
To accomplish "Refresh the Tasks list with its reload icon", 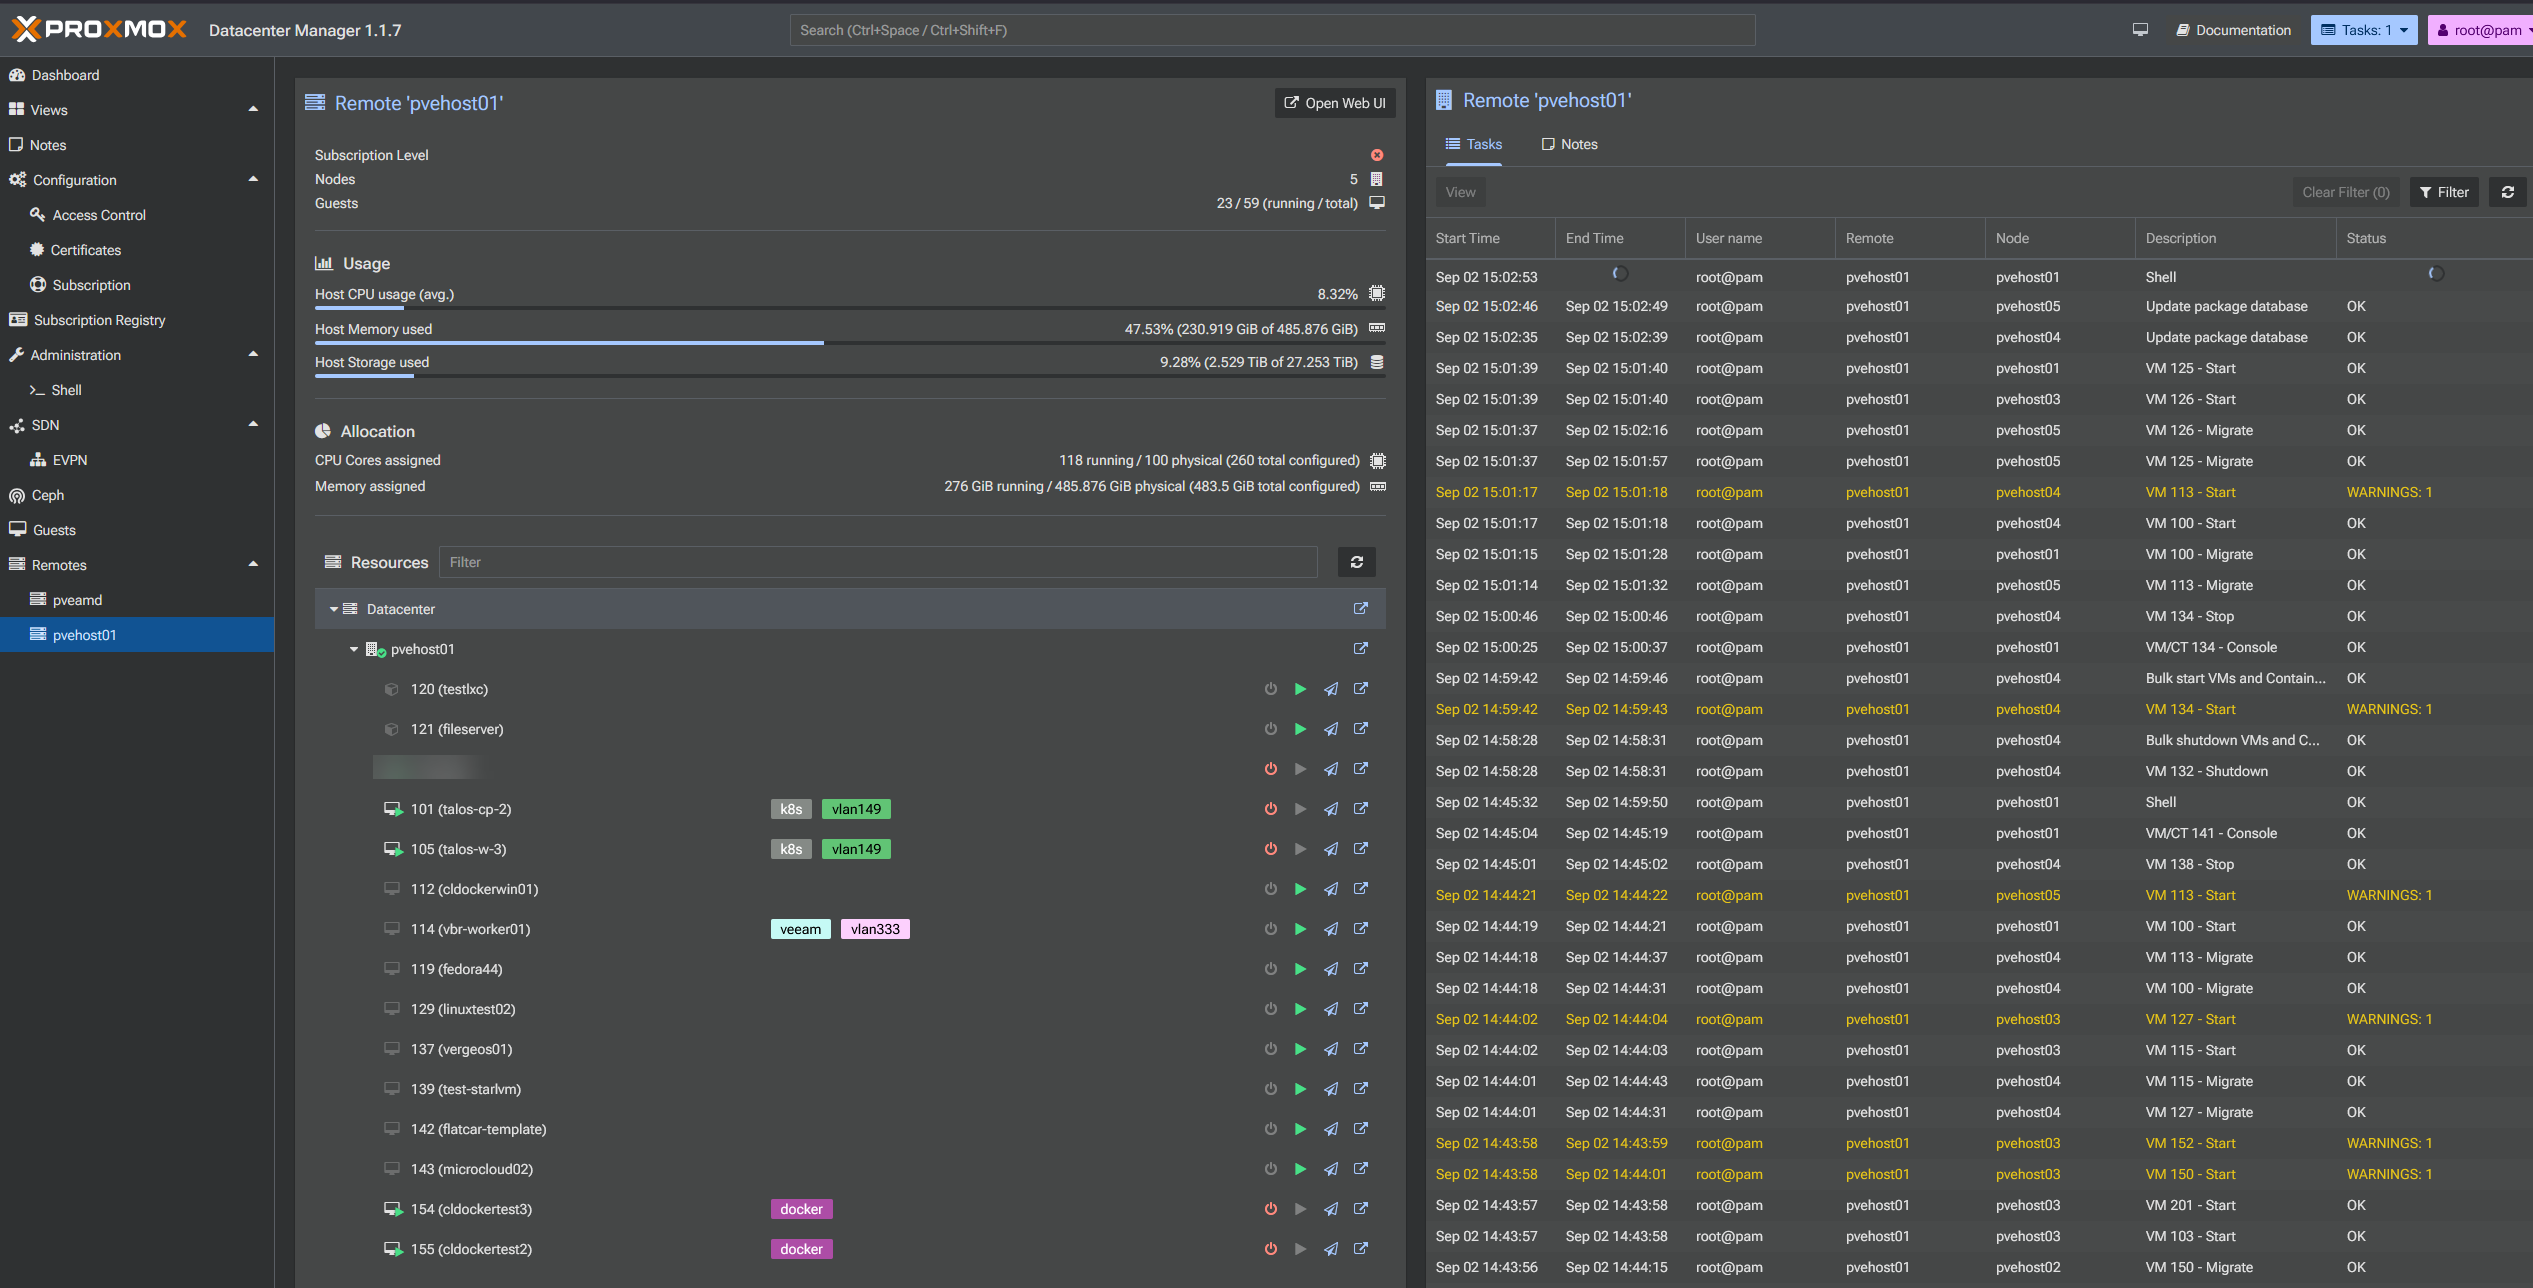I will coord(2508,192).
